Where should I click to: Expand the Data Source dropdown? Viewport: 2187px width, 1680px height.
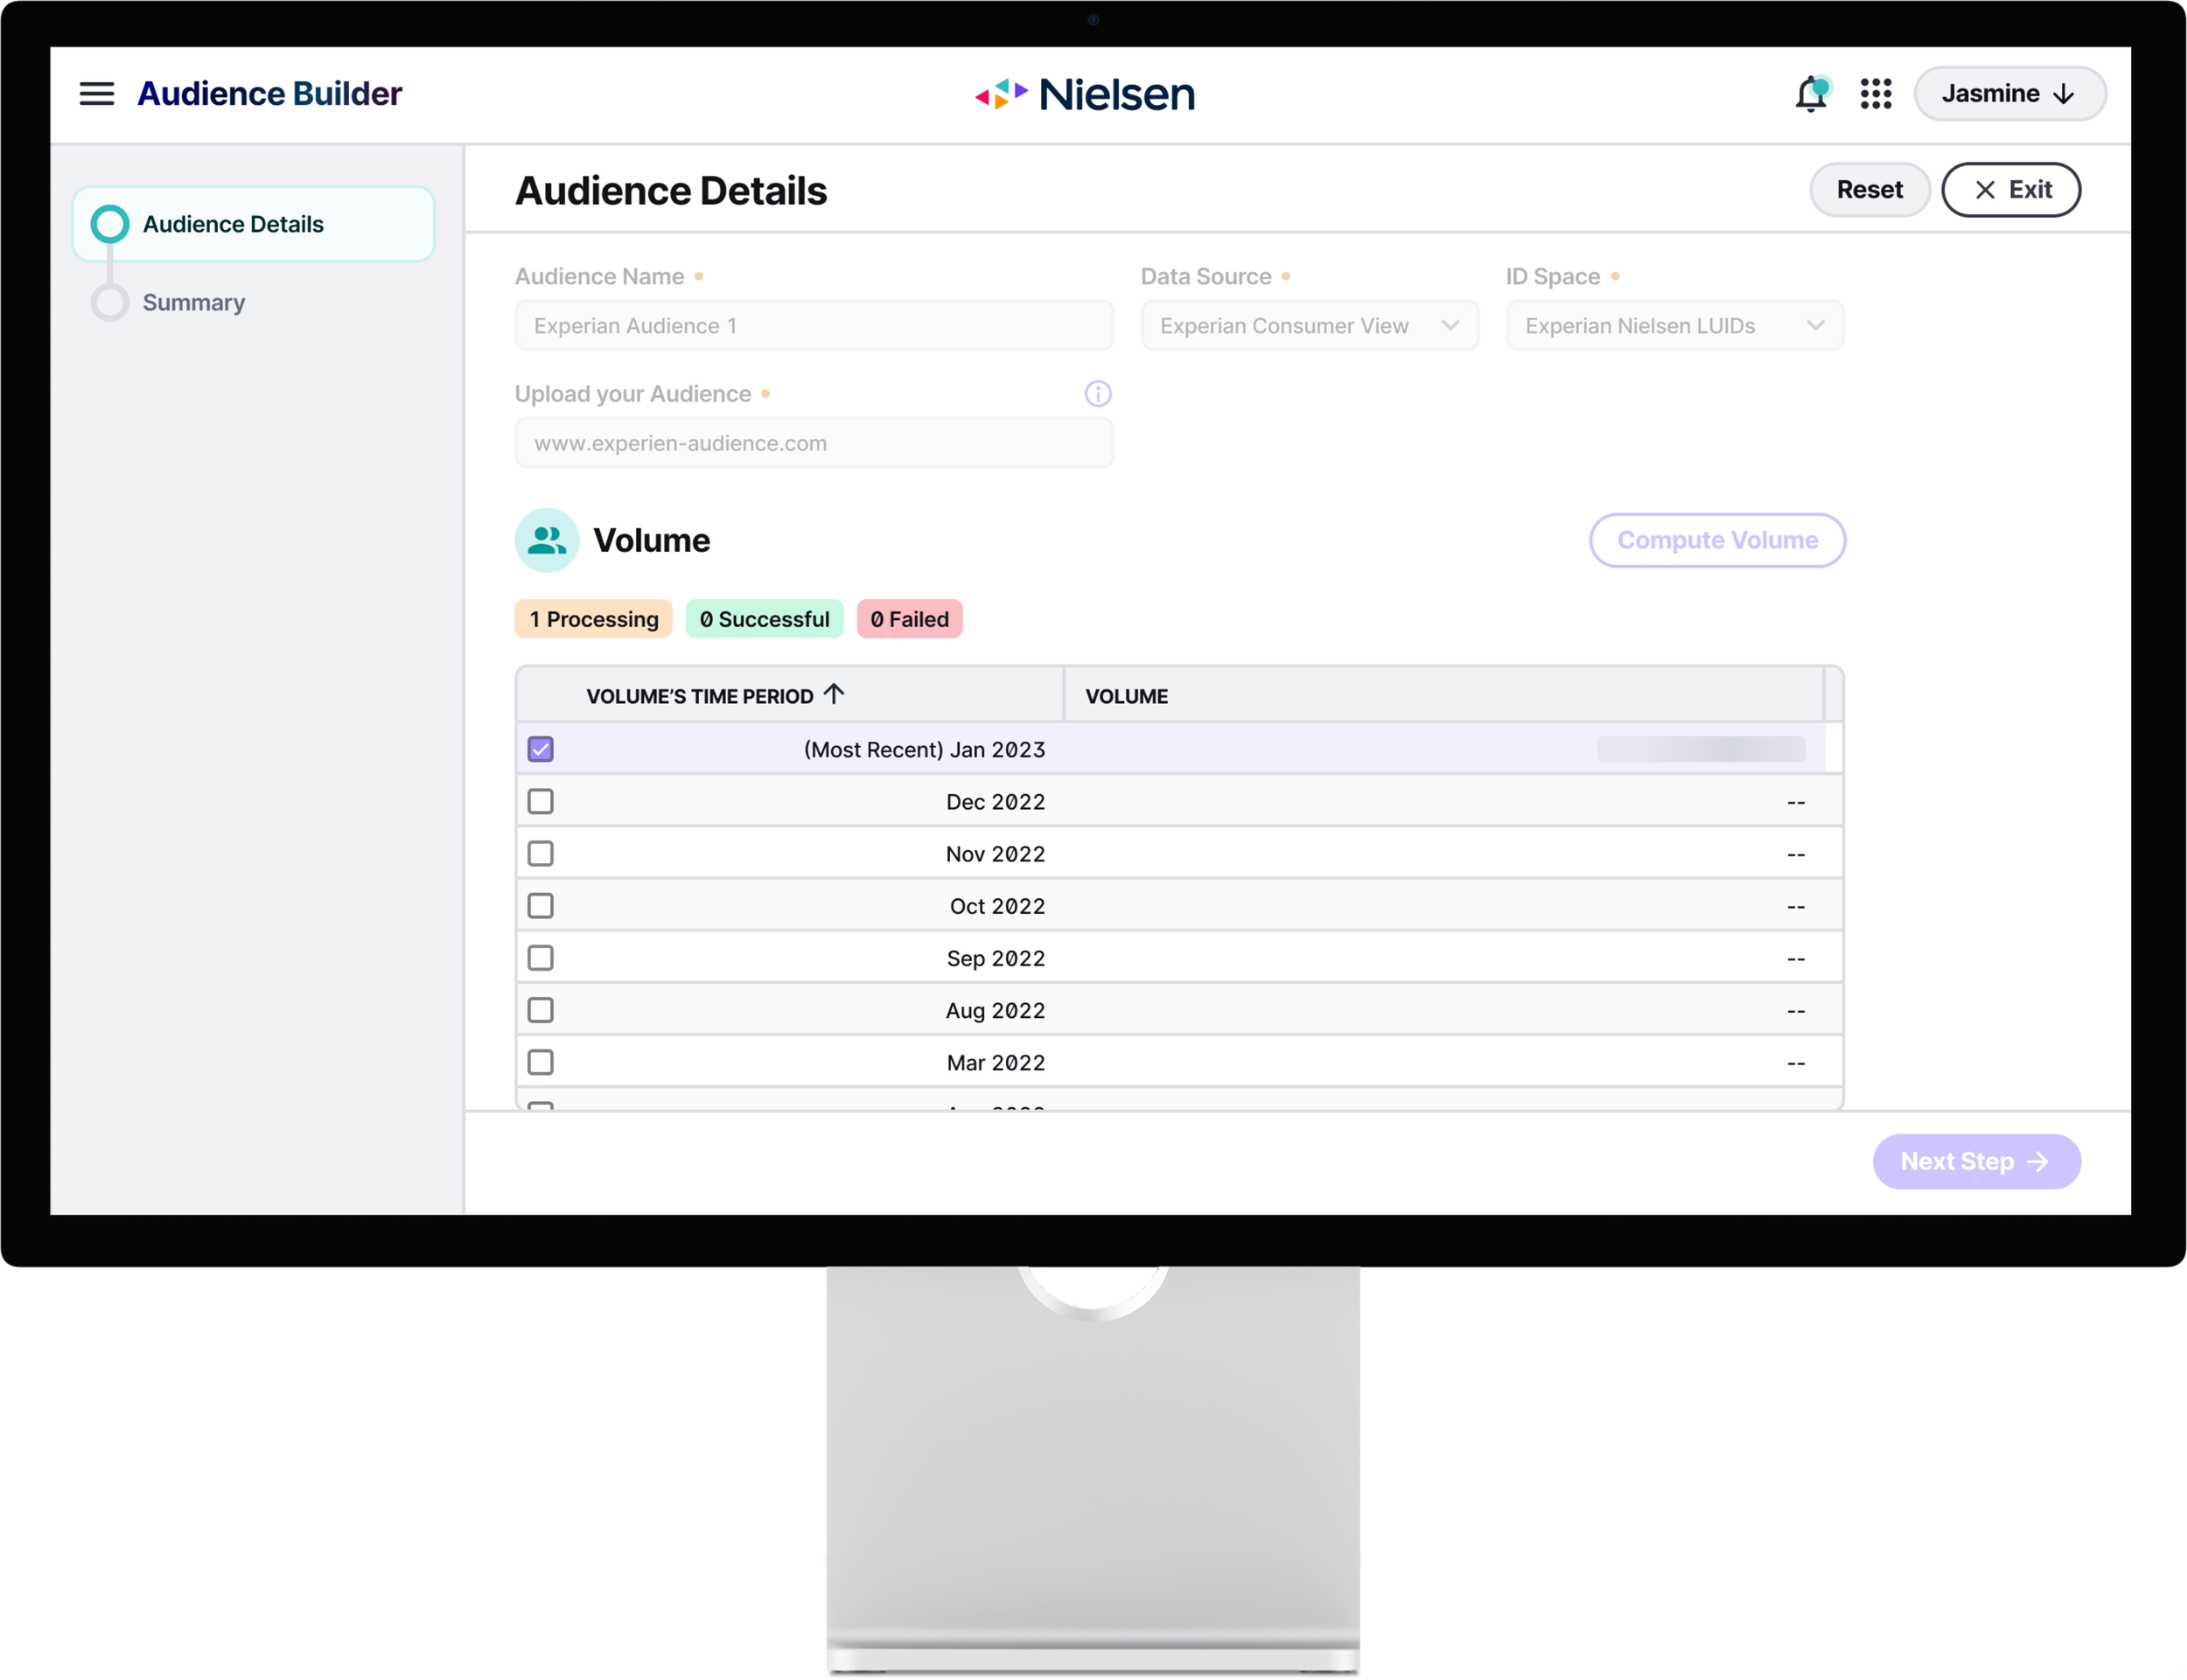pyautogui.click(x=1309, y=326)
